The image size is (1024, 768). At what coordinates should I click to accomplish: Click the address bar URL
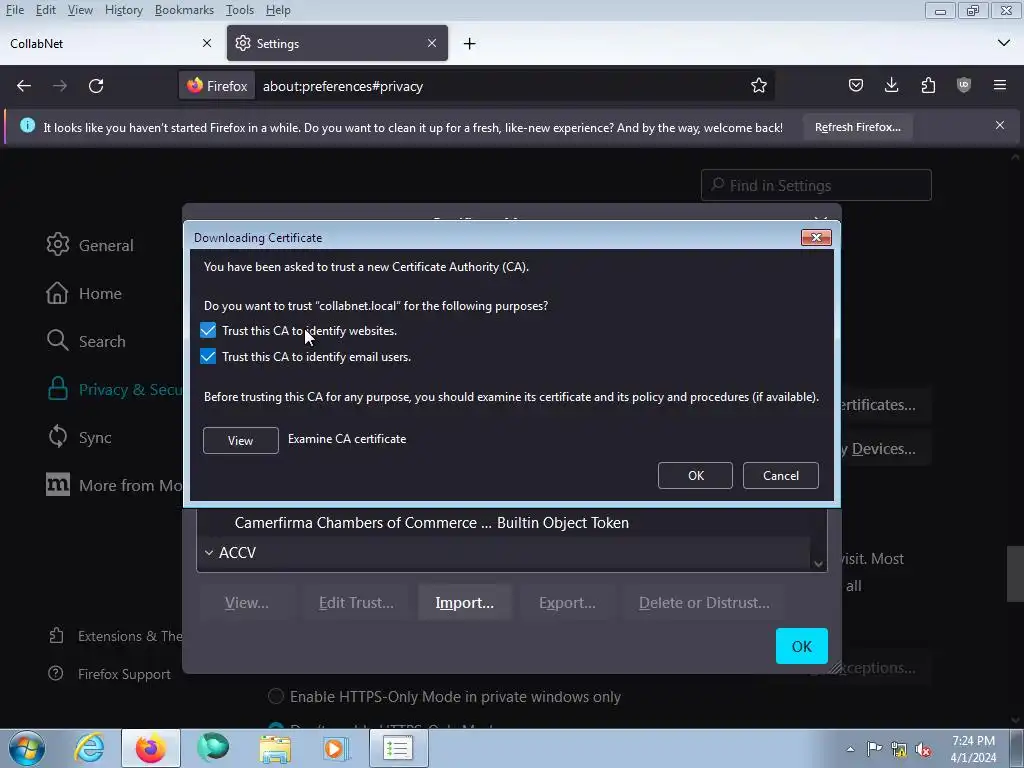tap(343, 86)
